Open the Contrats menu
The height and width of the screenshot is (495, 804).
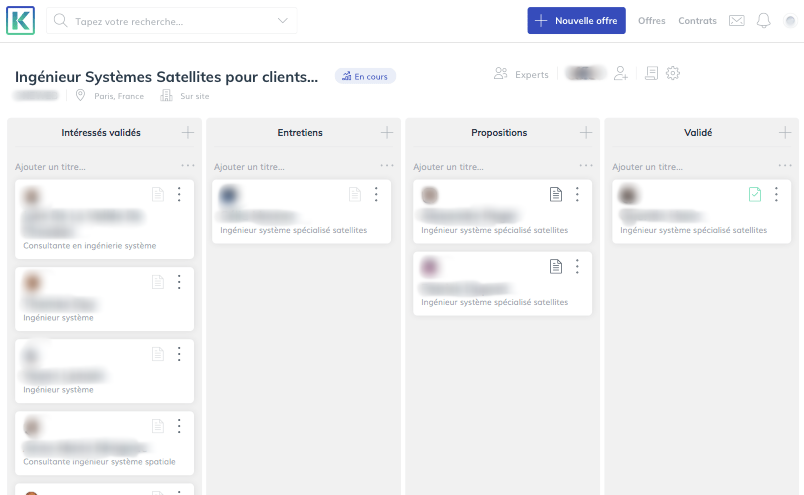[697, 21]
